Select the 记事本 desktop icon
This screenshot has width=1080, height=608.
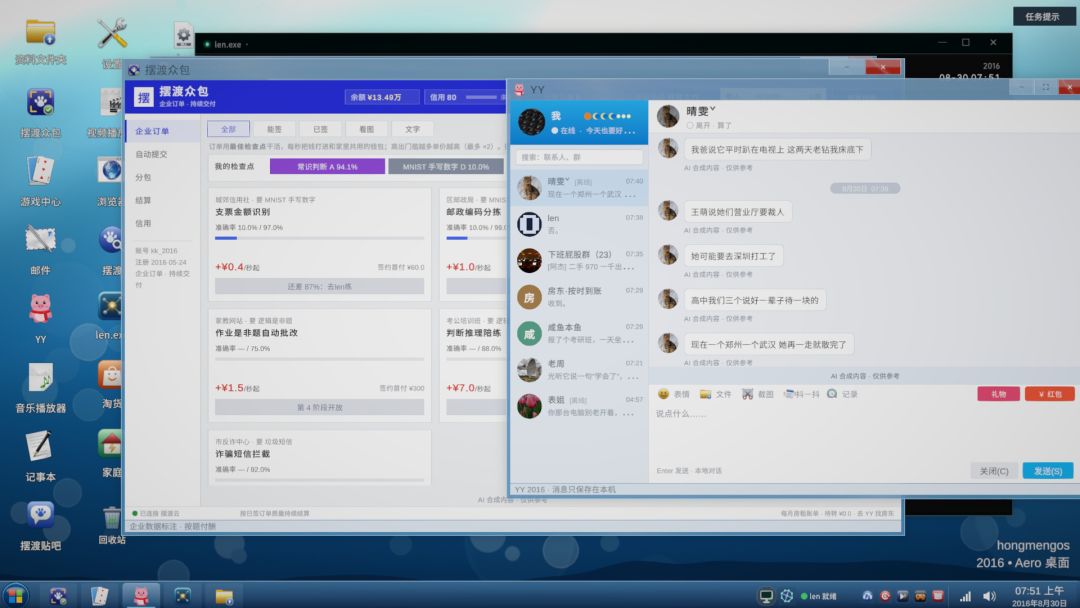pos(41,446)
